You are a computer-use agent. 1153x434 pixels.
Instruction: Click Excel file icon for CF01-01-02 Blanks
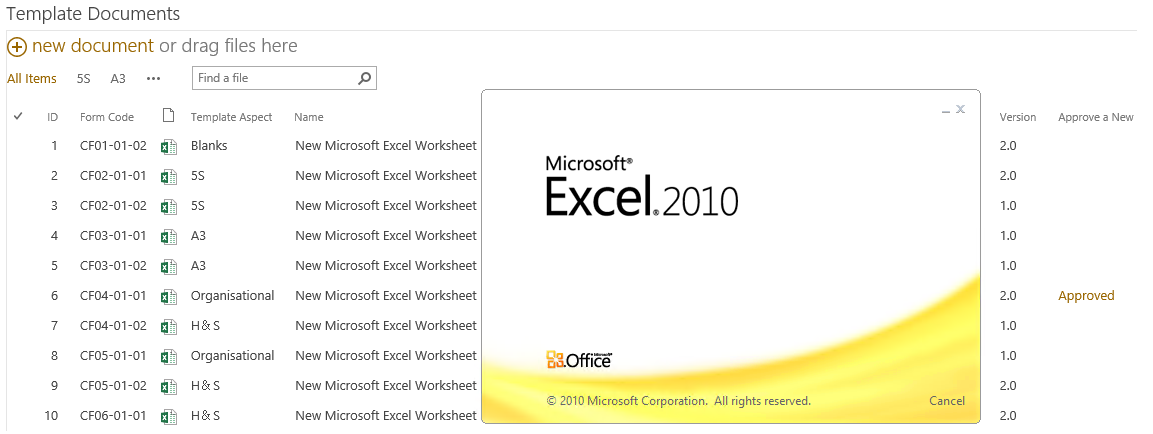pyautogui.click(x=169, y=146)
